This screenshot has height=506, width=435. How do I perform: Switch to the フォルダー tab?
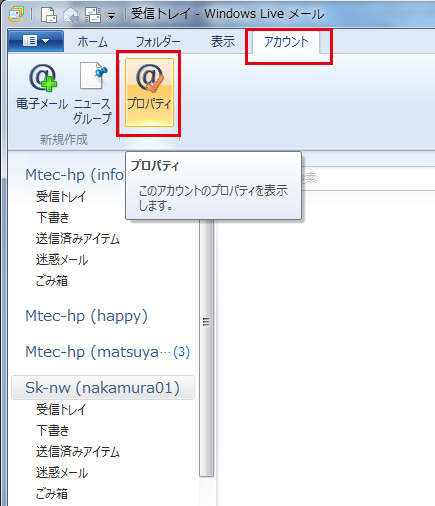click(158, 42)
